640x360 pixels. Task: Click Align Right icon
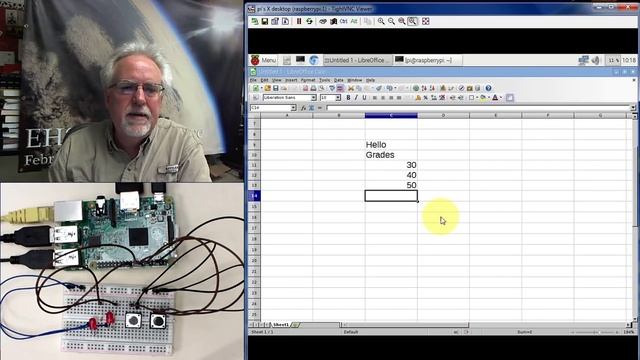click(x=391, y=98)
